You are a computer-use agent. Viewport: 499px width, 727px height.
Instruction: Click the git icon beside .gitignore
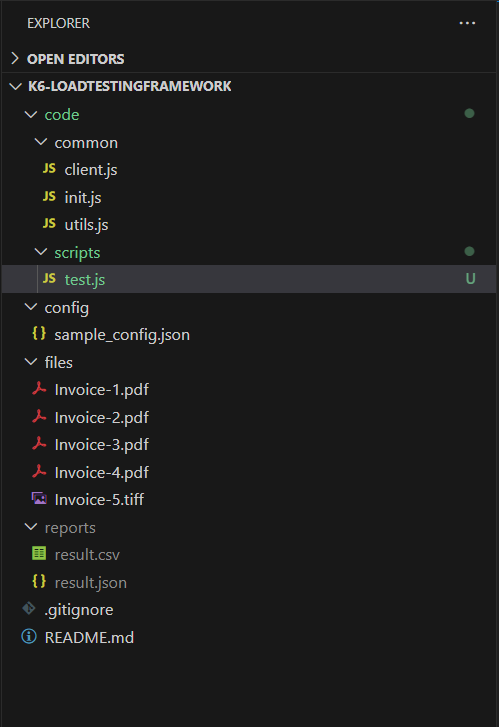click(29, 608)
